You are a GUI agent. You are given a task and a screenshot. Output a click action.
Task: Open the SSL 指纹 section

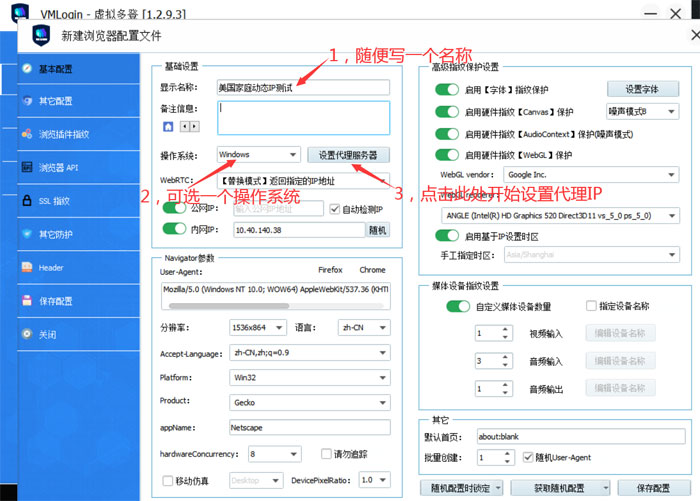pyautogui.click(x=79, y=201)
